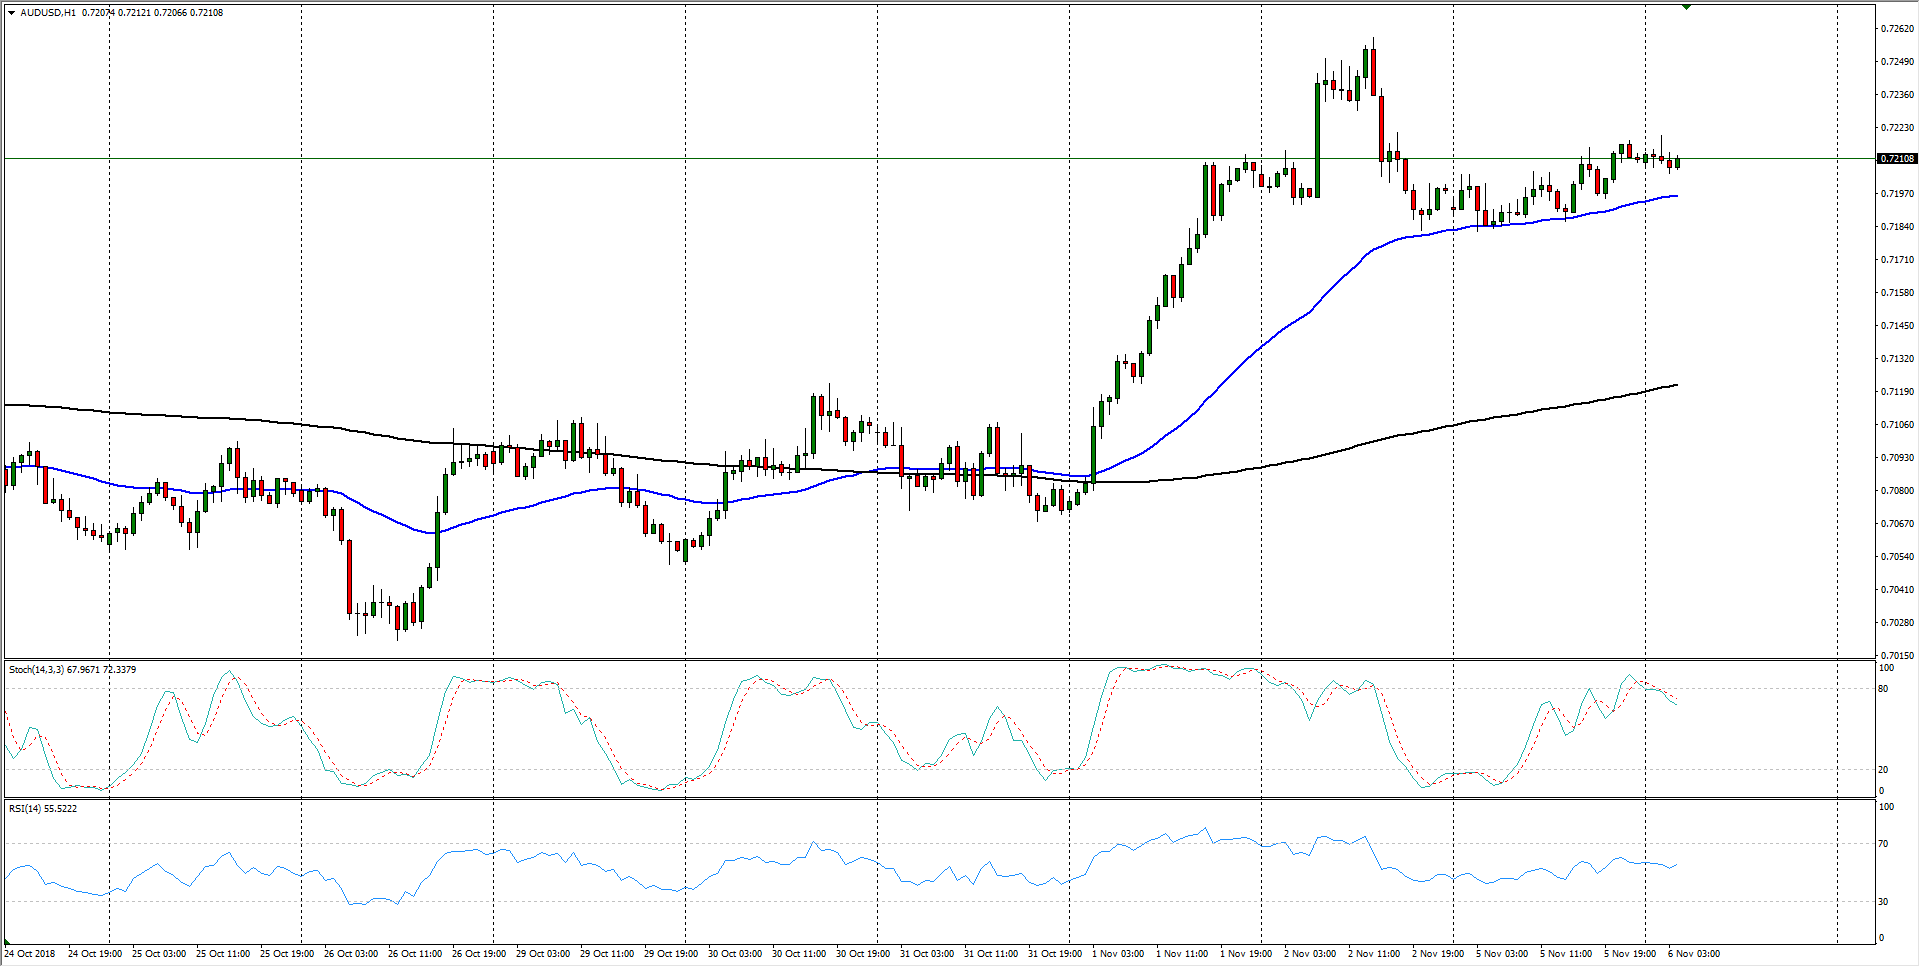Click the green corner triangle at bottom-left

[7, 942]
